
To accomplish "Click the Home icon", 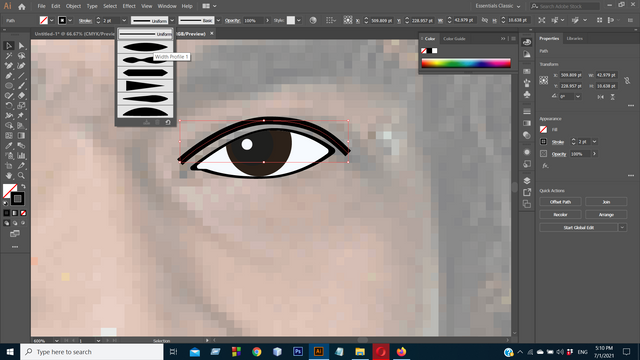I will [x=22, y=6].
